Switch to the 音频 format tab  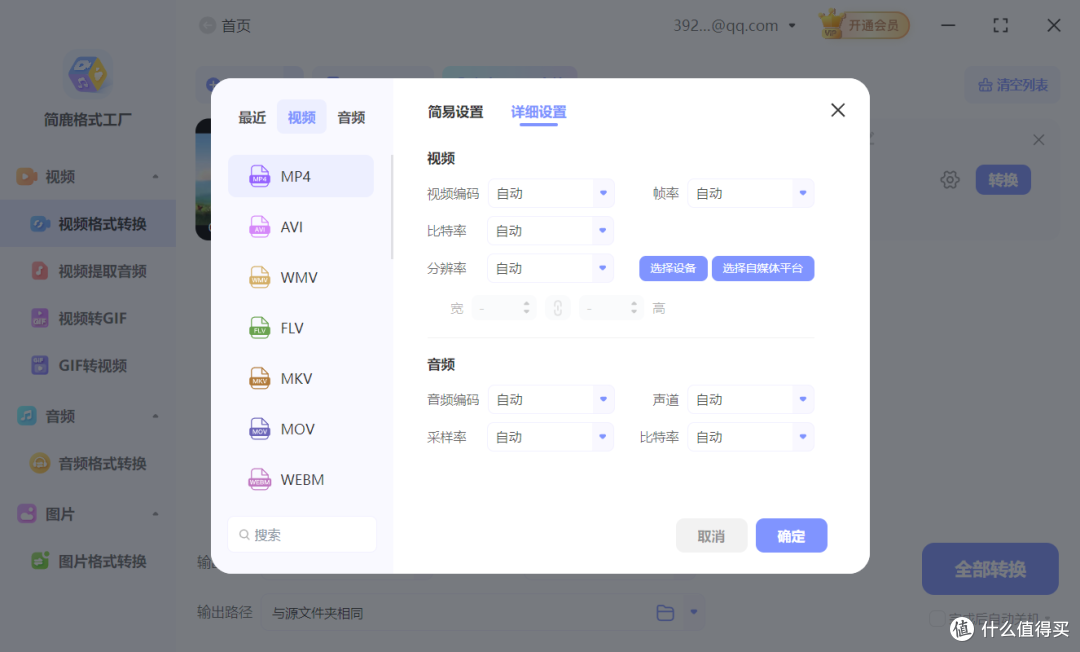351,117
